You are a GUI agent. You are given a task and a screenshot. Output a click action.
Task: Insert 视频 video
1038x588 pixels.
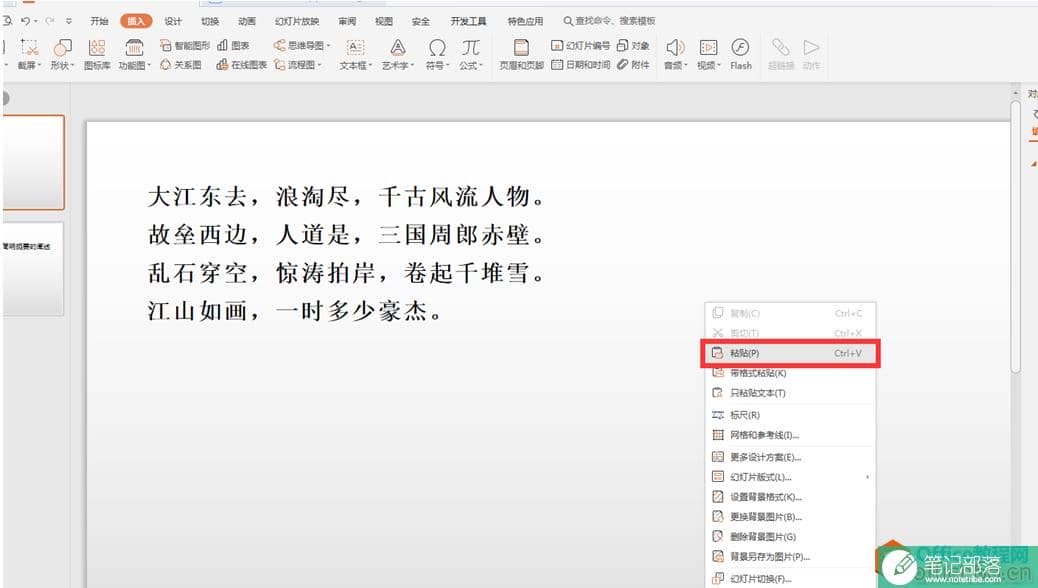[x=708, y=54]
